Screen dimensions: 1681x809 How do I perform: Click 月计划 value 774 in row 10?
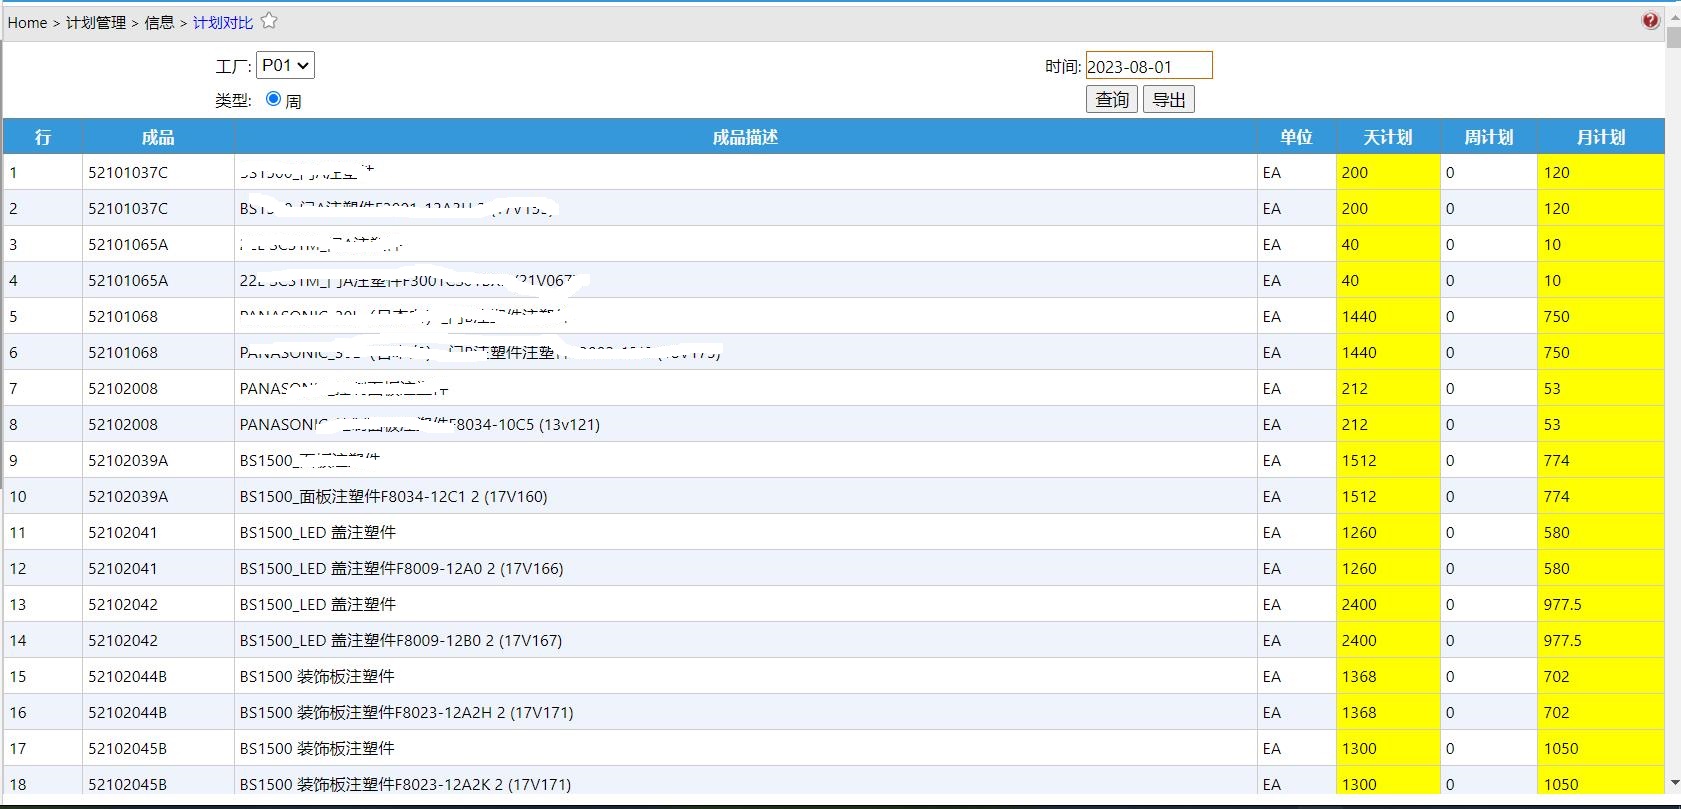1556,496
